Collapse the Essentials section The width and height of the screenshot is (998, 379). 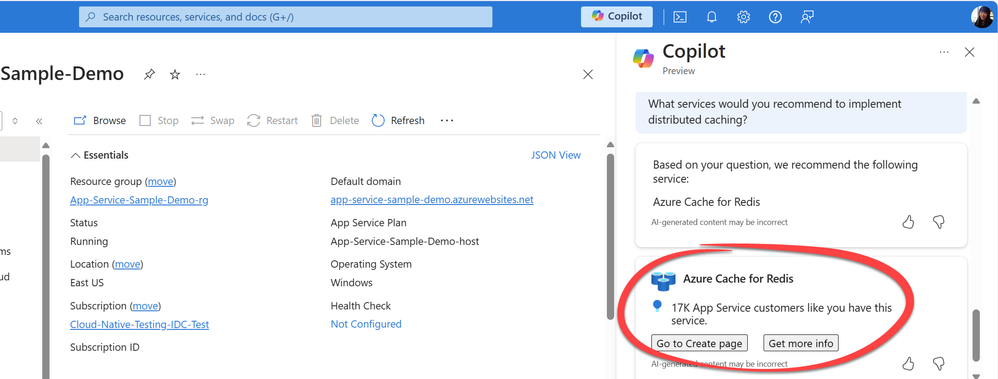tap(99, 155)
